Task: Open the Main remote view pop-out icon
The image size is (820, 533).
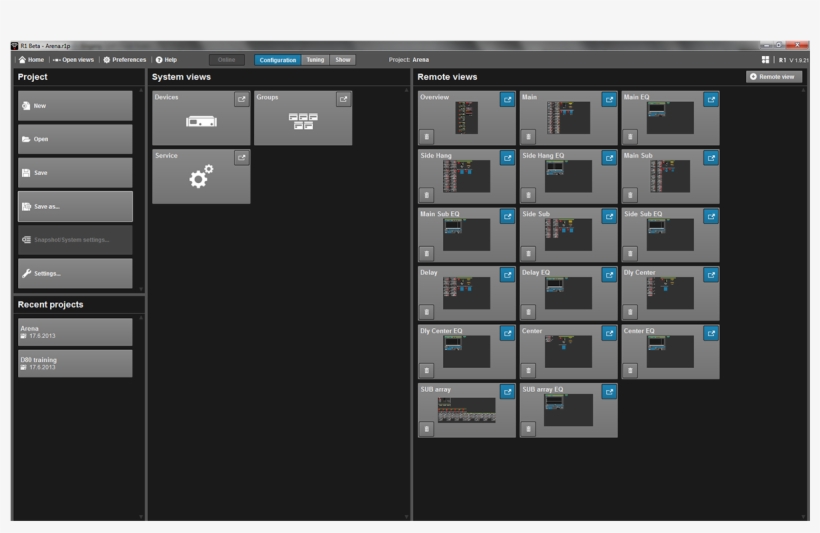Action: (609, 99)
